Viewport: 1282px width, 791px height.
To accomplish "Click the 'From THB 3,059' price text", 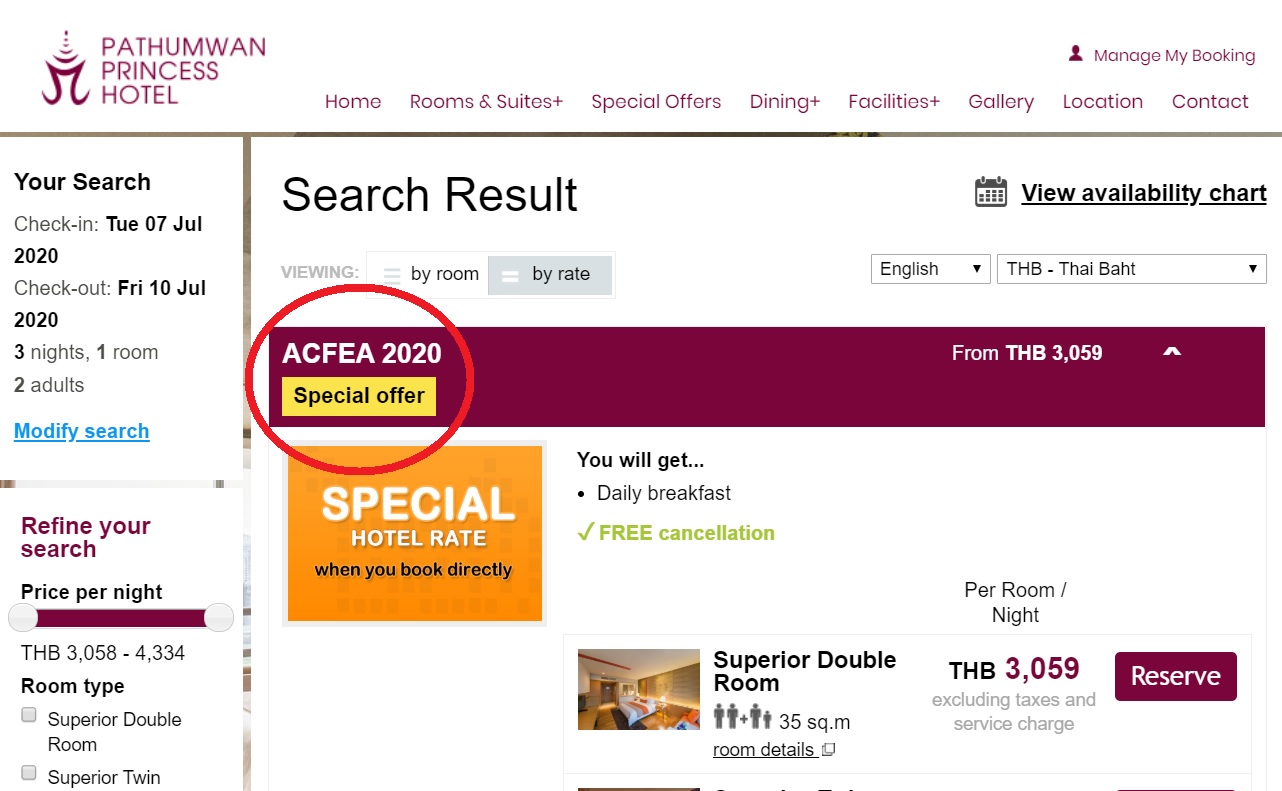I will click(x=1027, y=353).
